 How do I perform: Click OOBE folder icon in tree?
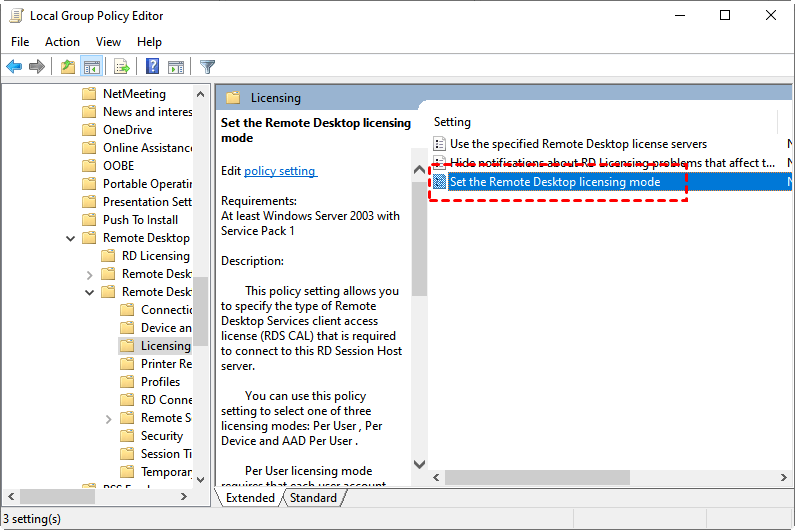pyautogui.click(x=89, y=166)
